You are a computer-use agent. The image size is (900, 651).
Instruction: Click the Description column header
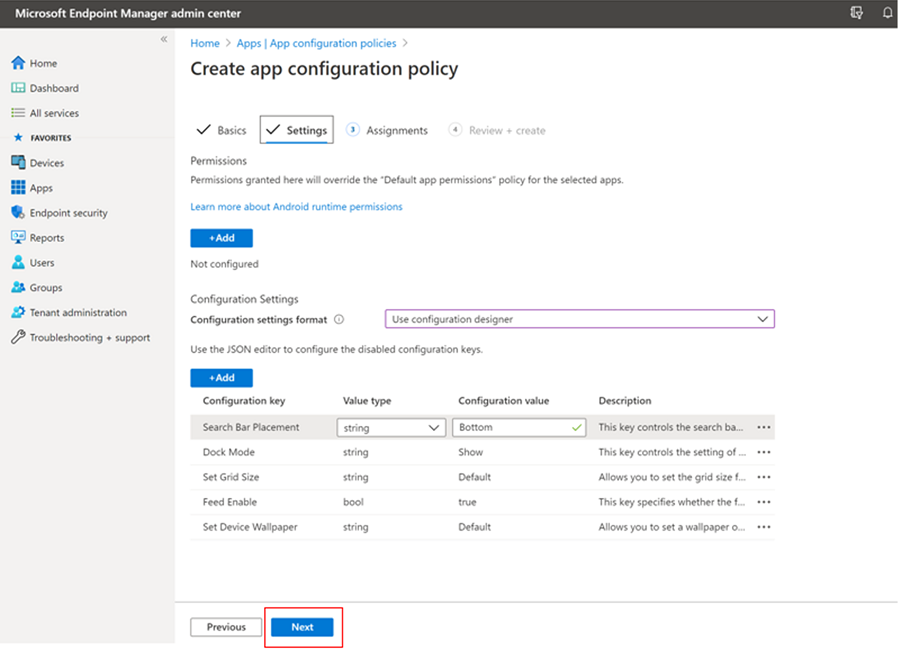[x=624, y=401]
